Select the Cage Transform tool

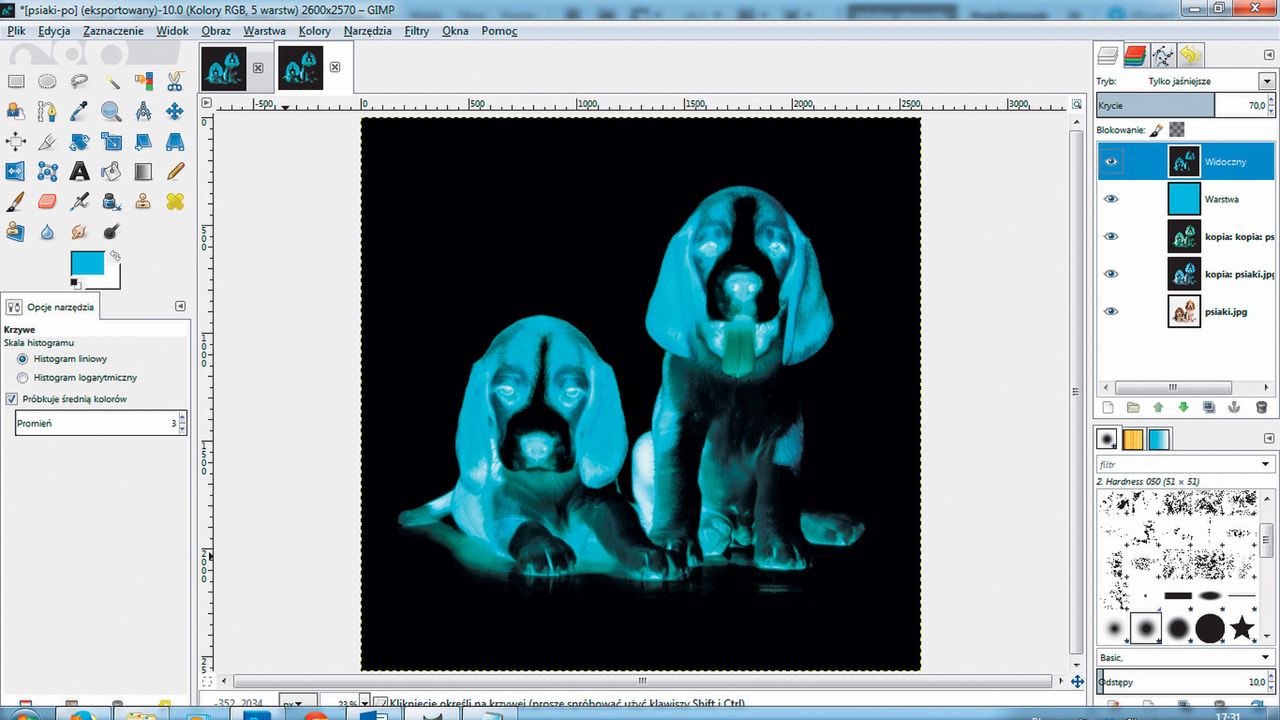coord(47,171)
